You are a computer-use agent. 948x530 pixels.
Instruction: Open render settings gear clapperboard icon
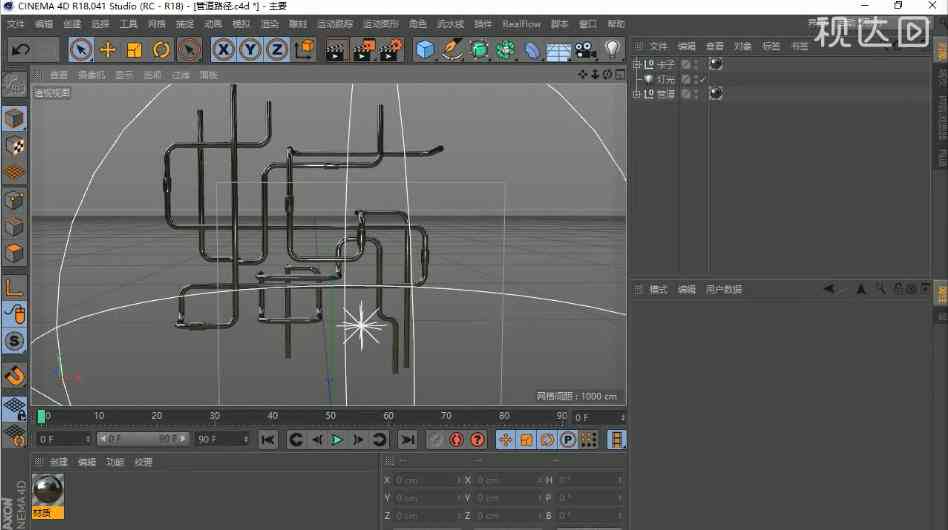(391, 50)
